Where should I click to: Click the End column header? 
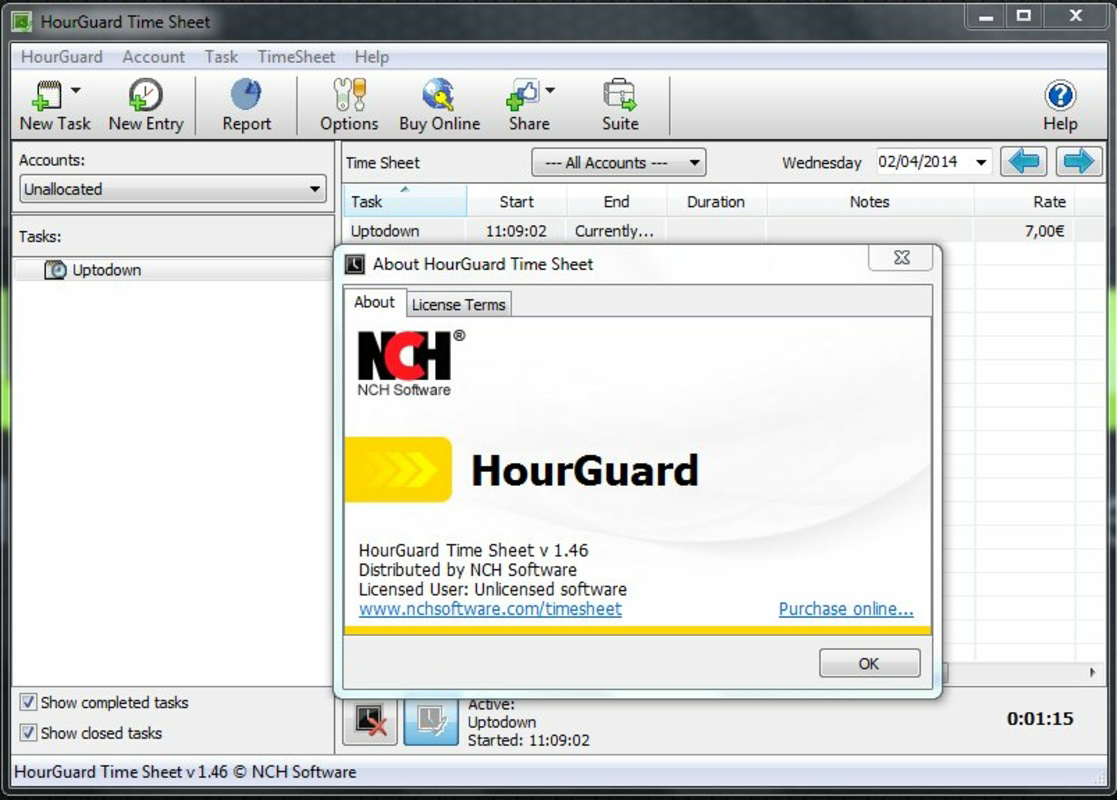click(x=616, y=202)
